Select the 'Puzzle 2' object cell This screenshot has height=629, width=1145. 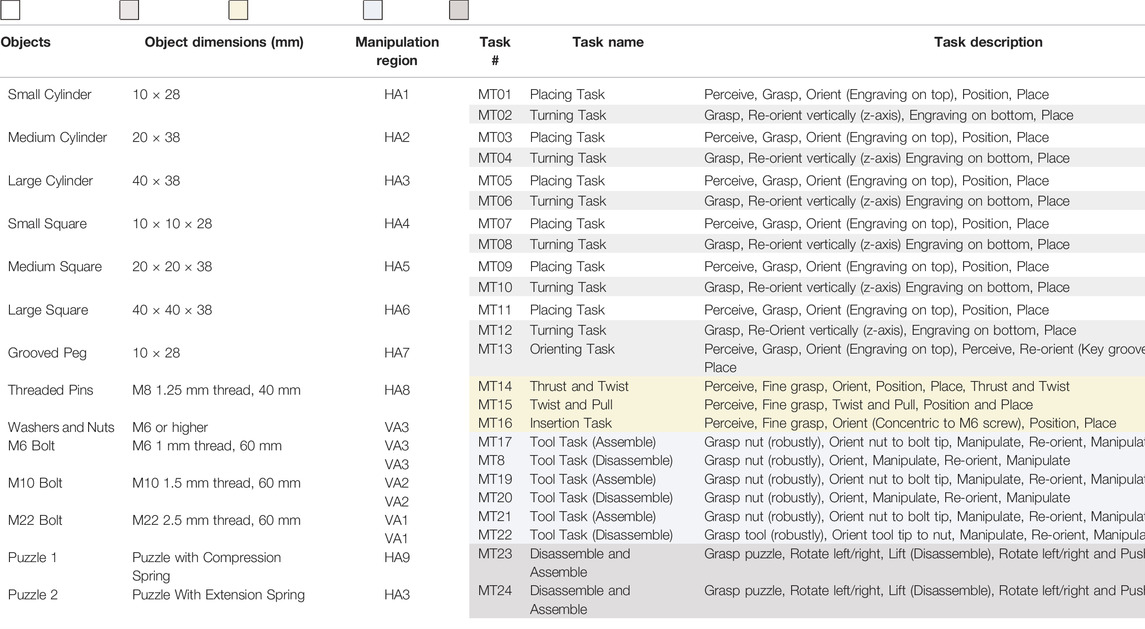pos(33,595)
